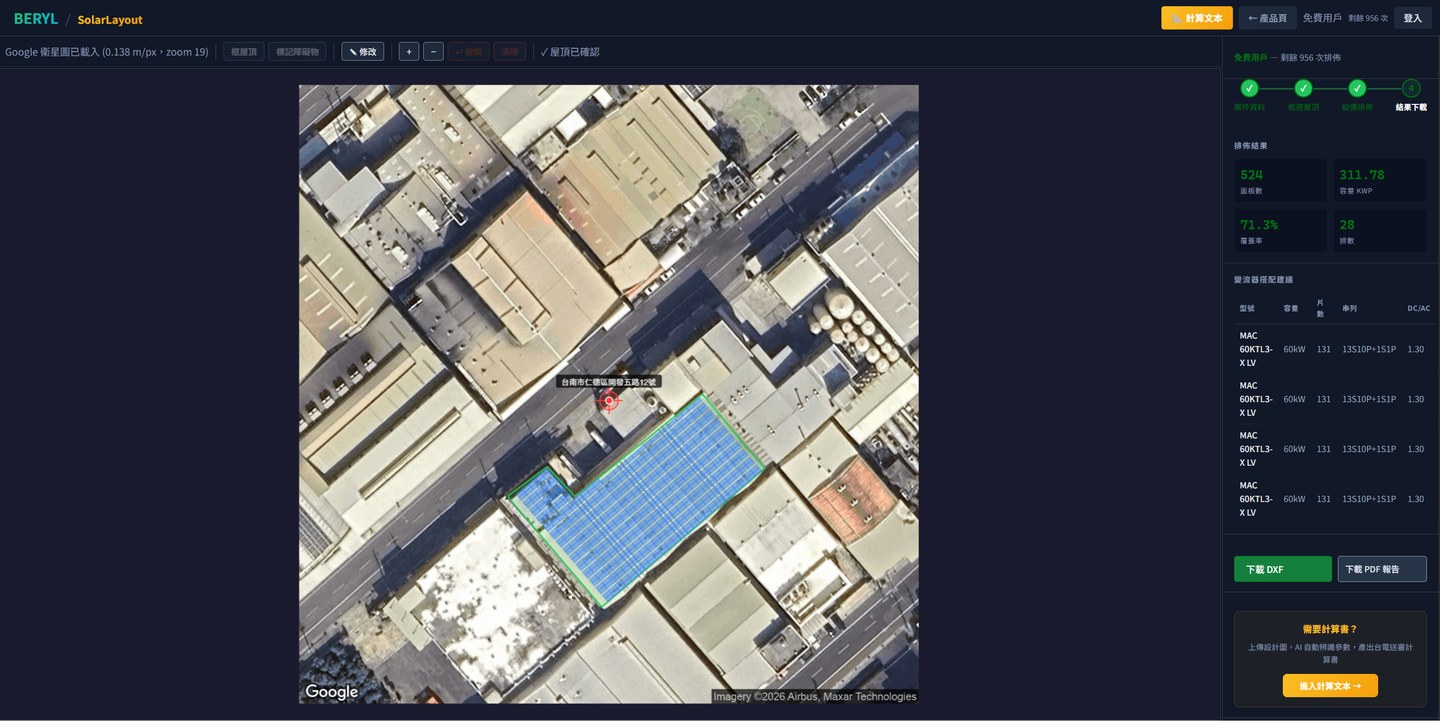
Task: Download the PDF report
Action: click(x=1382, y=569)
